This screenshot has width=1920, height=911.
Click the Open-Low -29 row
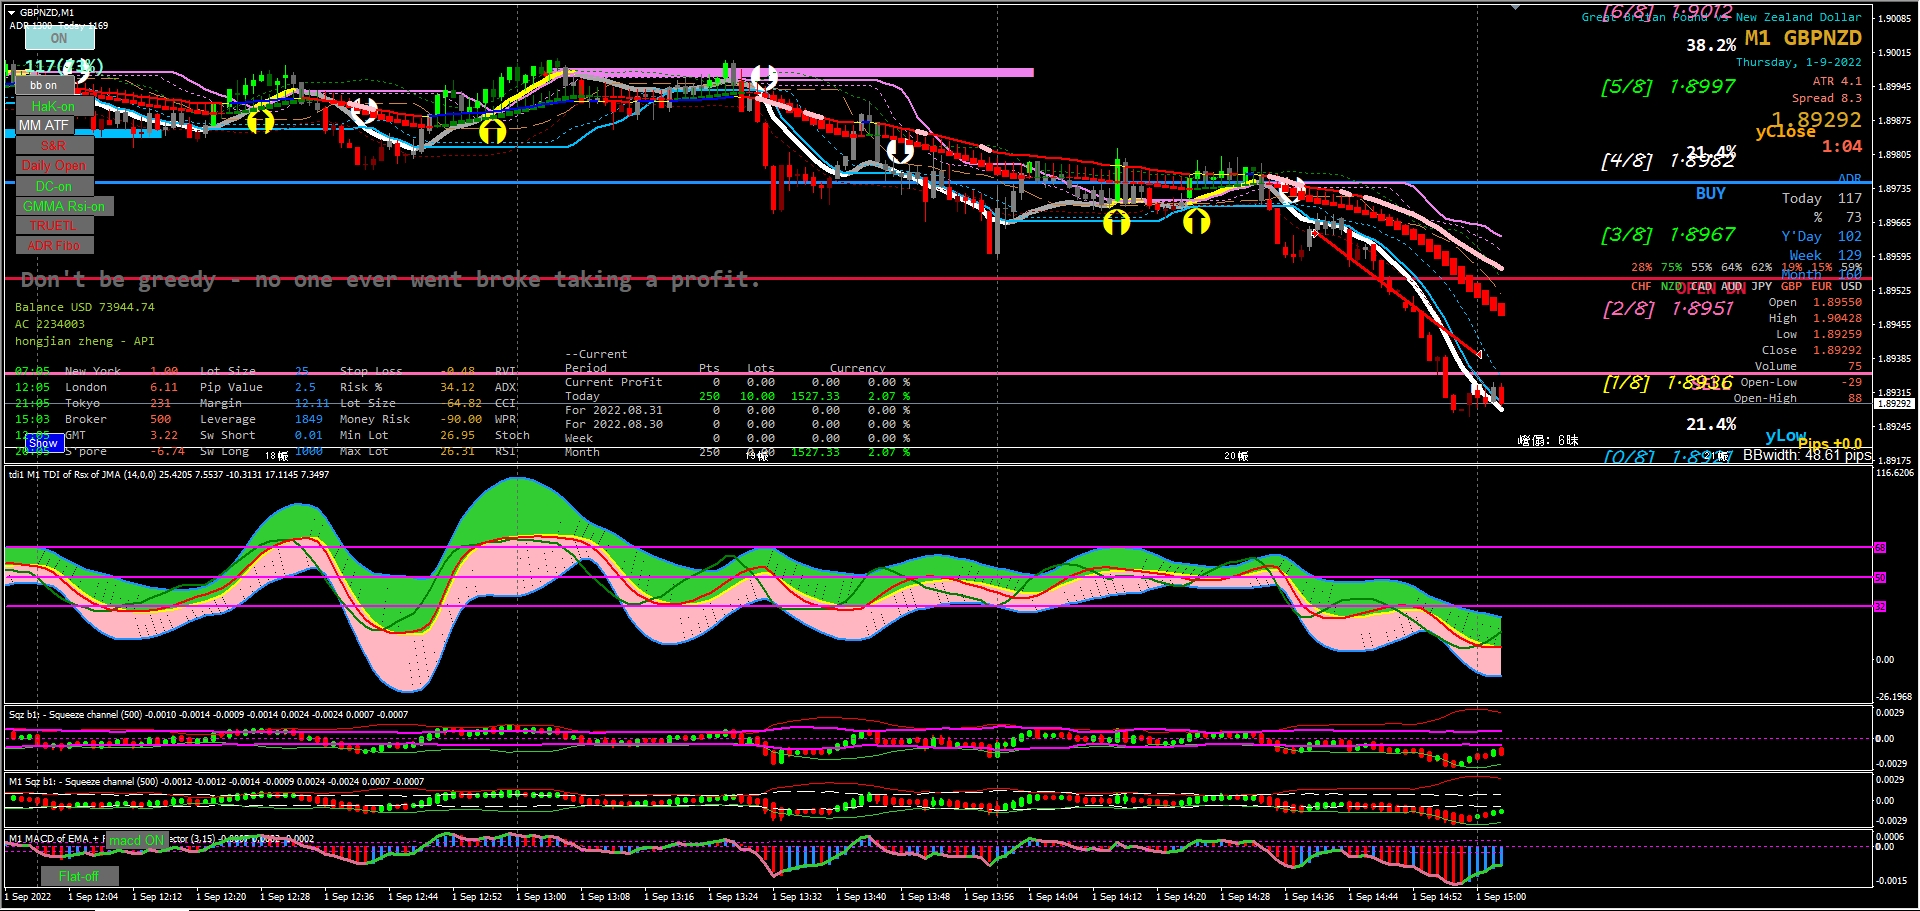pyautogui.click(x=1801, y=382)
